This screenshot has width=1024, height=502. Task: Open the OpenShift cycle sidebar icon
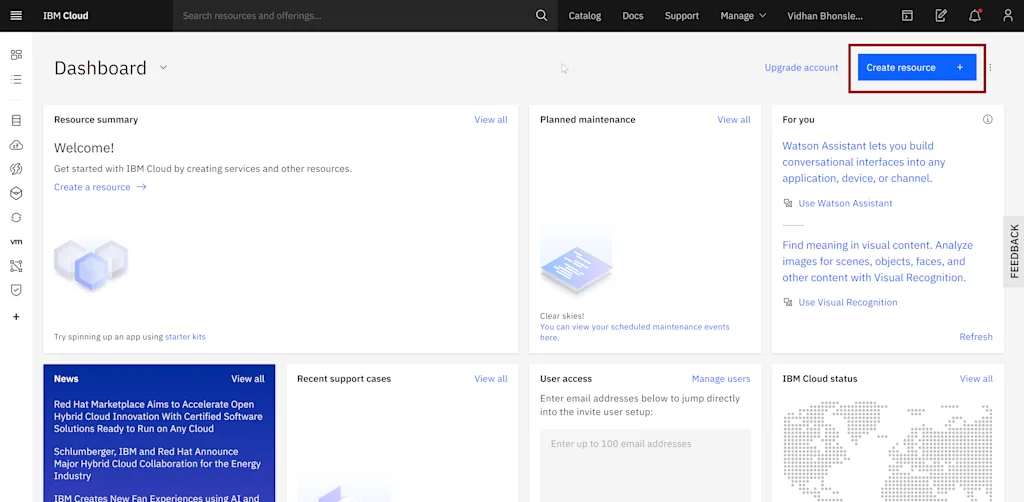tap(16, 217)
